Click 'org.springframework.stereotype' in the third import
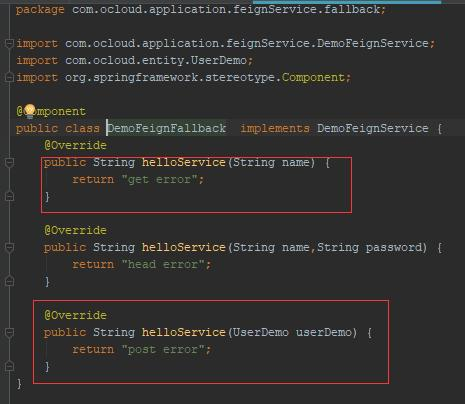The image size is (465, 404). click(171, 77)
